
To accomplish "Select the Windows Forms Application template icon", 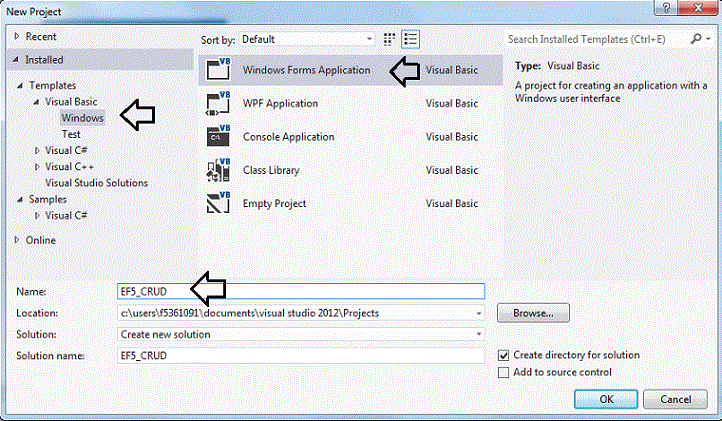I will click(218, 70).
